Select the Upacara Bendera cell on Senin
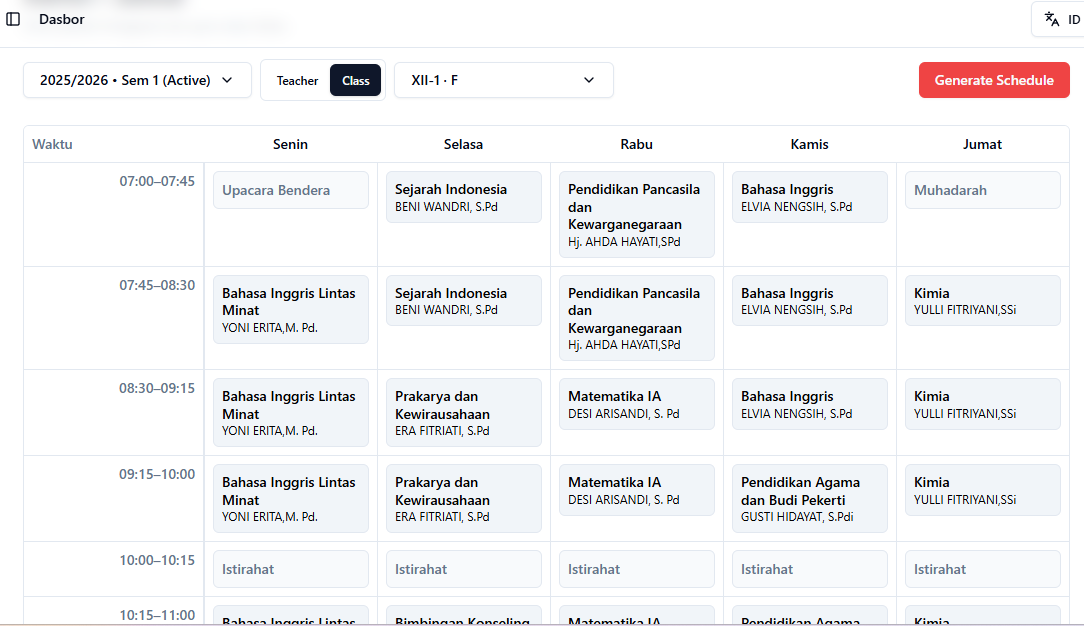Screen dimensions: 1084x626 (290, 190)
